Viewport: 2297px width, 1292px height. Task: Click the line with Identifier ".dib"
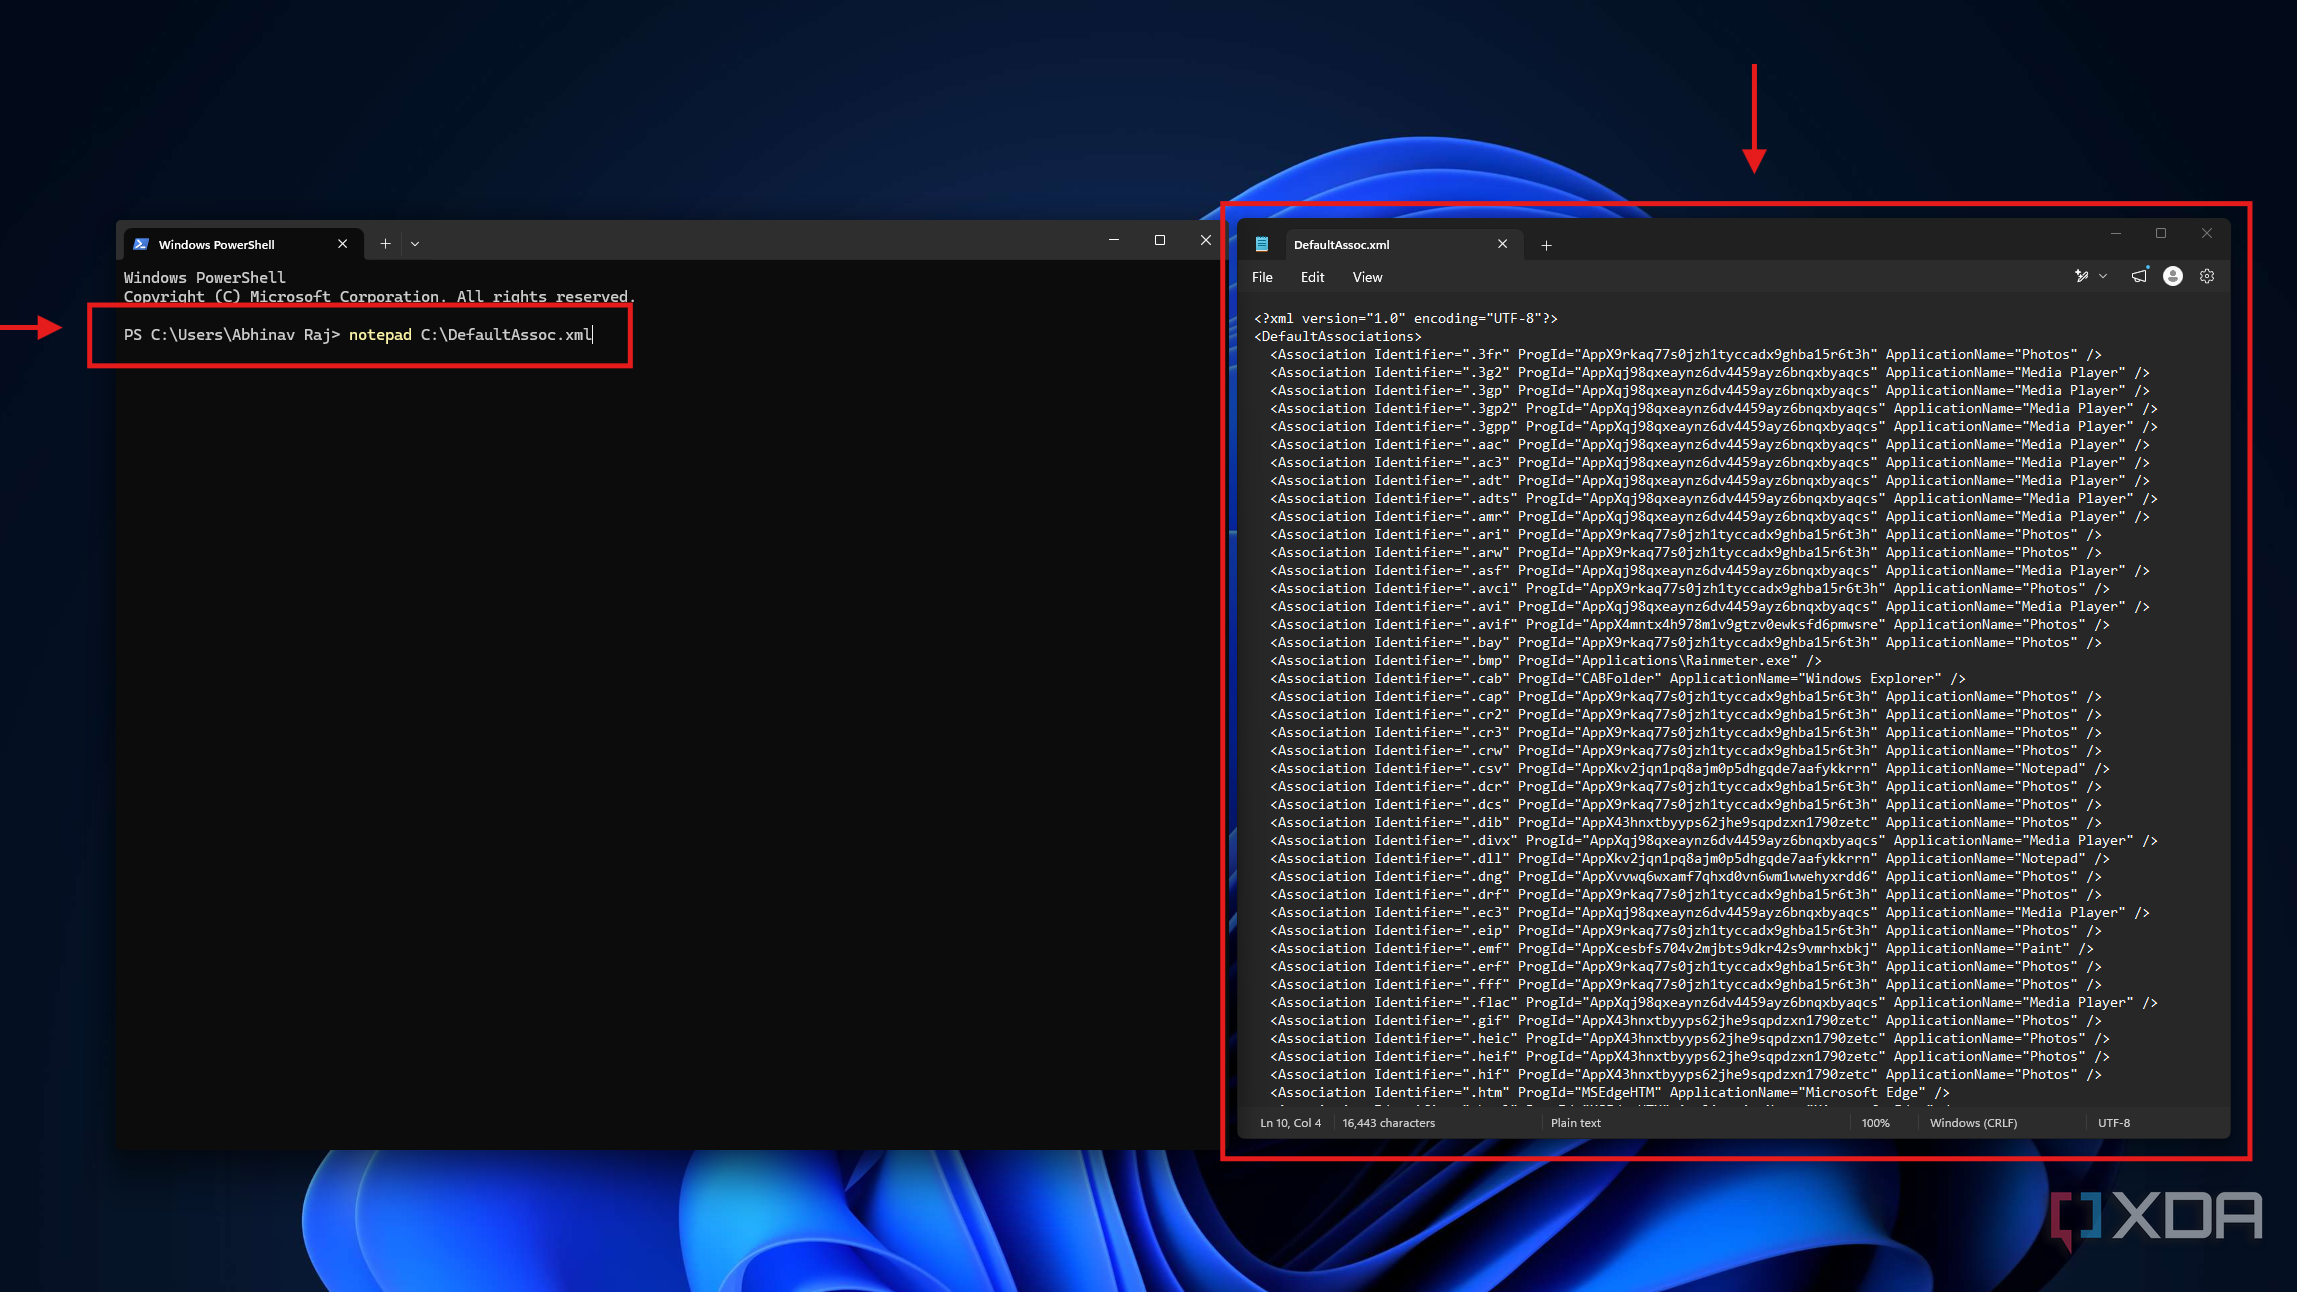point(1686,823)
